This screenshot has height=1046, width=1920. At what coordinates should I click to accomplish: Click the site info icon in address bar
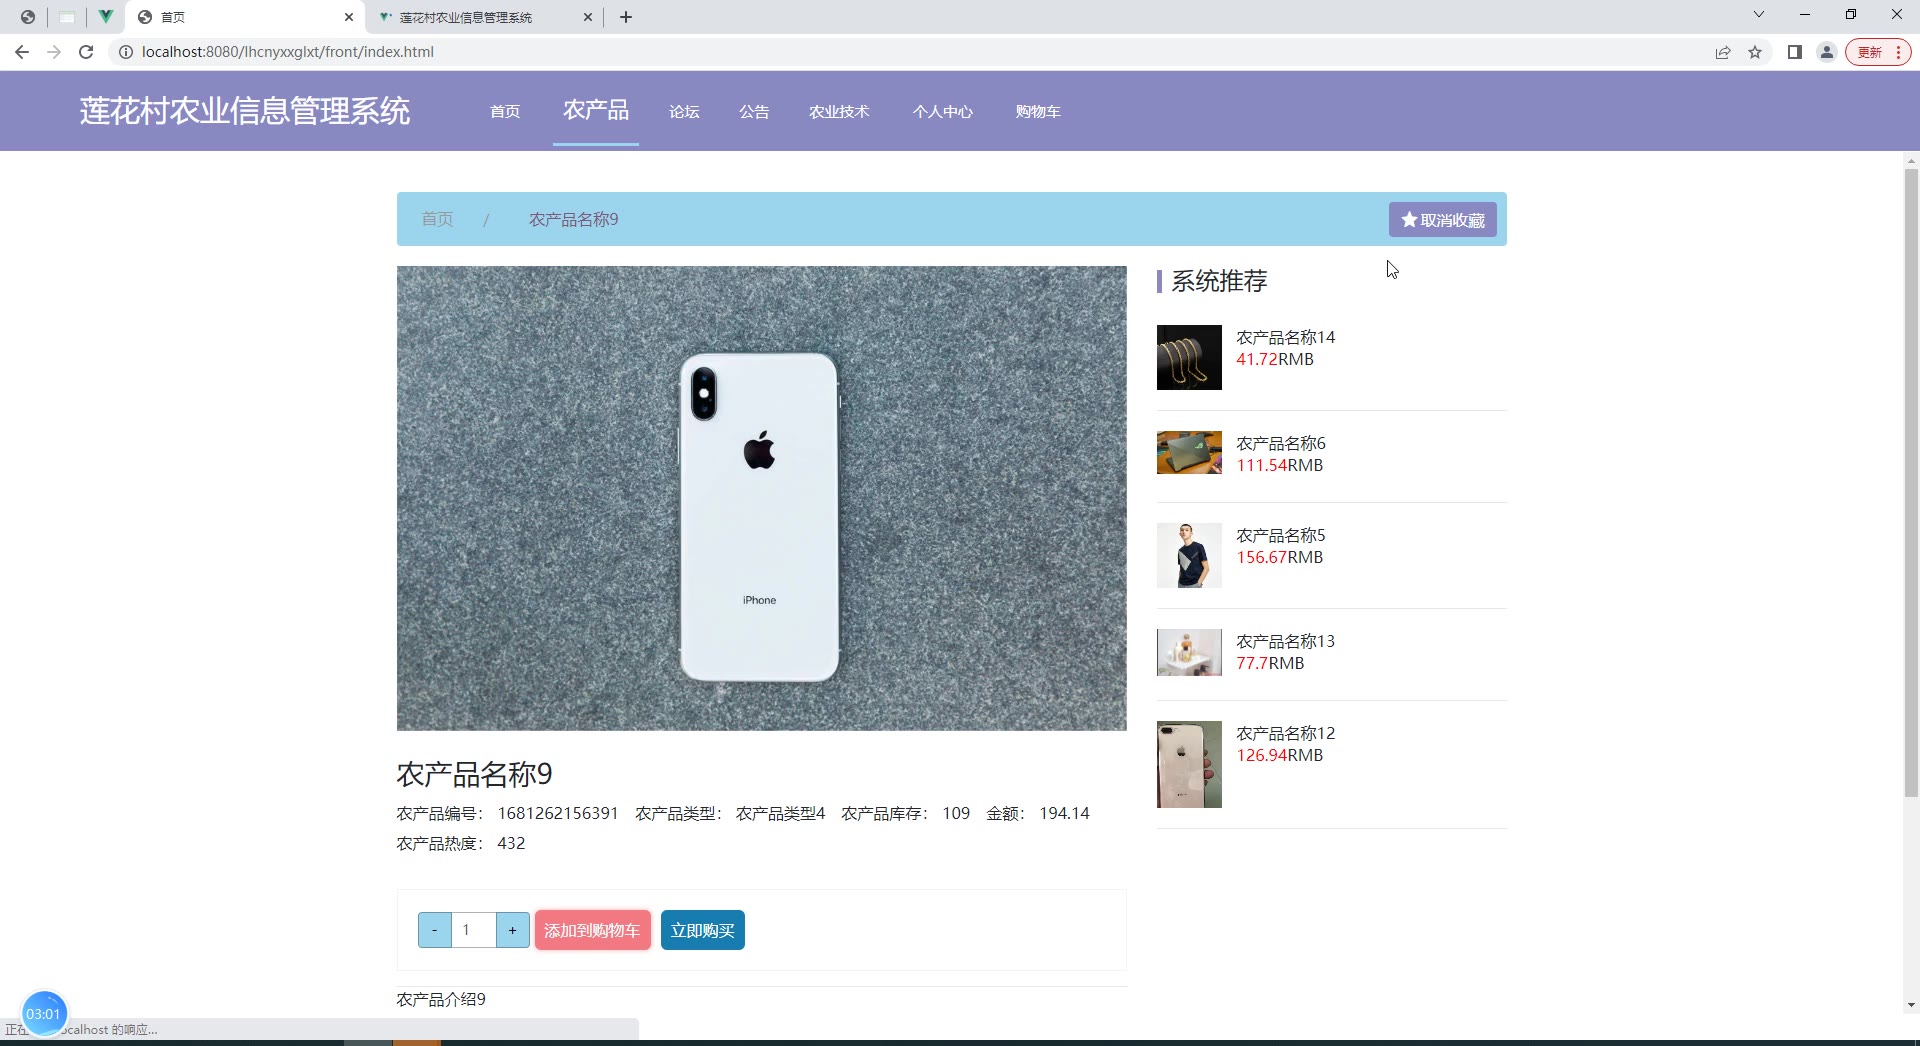pyautogui.click(x=126, y=52)
